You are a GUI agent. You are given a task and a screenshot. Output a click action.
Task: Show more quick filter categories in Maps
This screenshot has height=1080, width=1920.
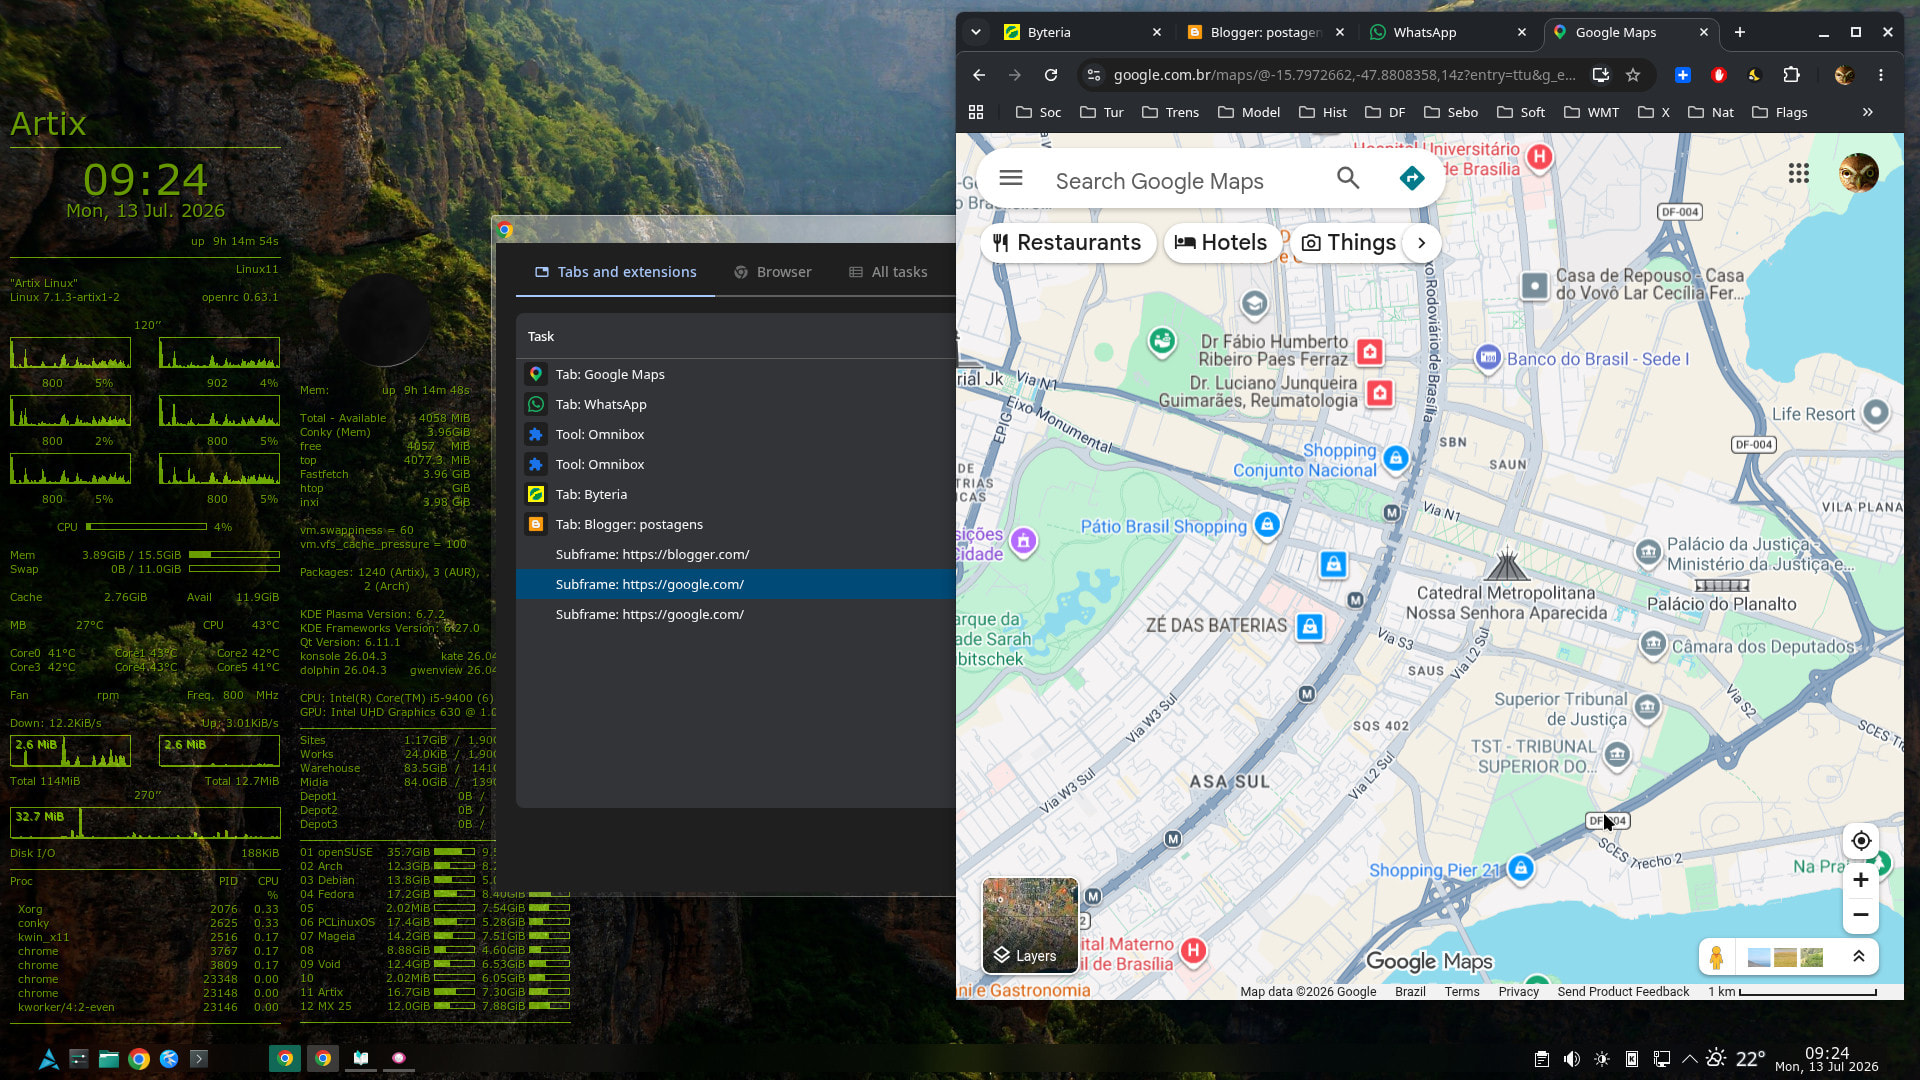[x=1421, y=243]
